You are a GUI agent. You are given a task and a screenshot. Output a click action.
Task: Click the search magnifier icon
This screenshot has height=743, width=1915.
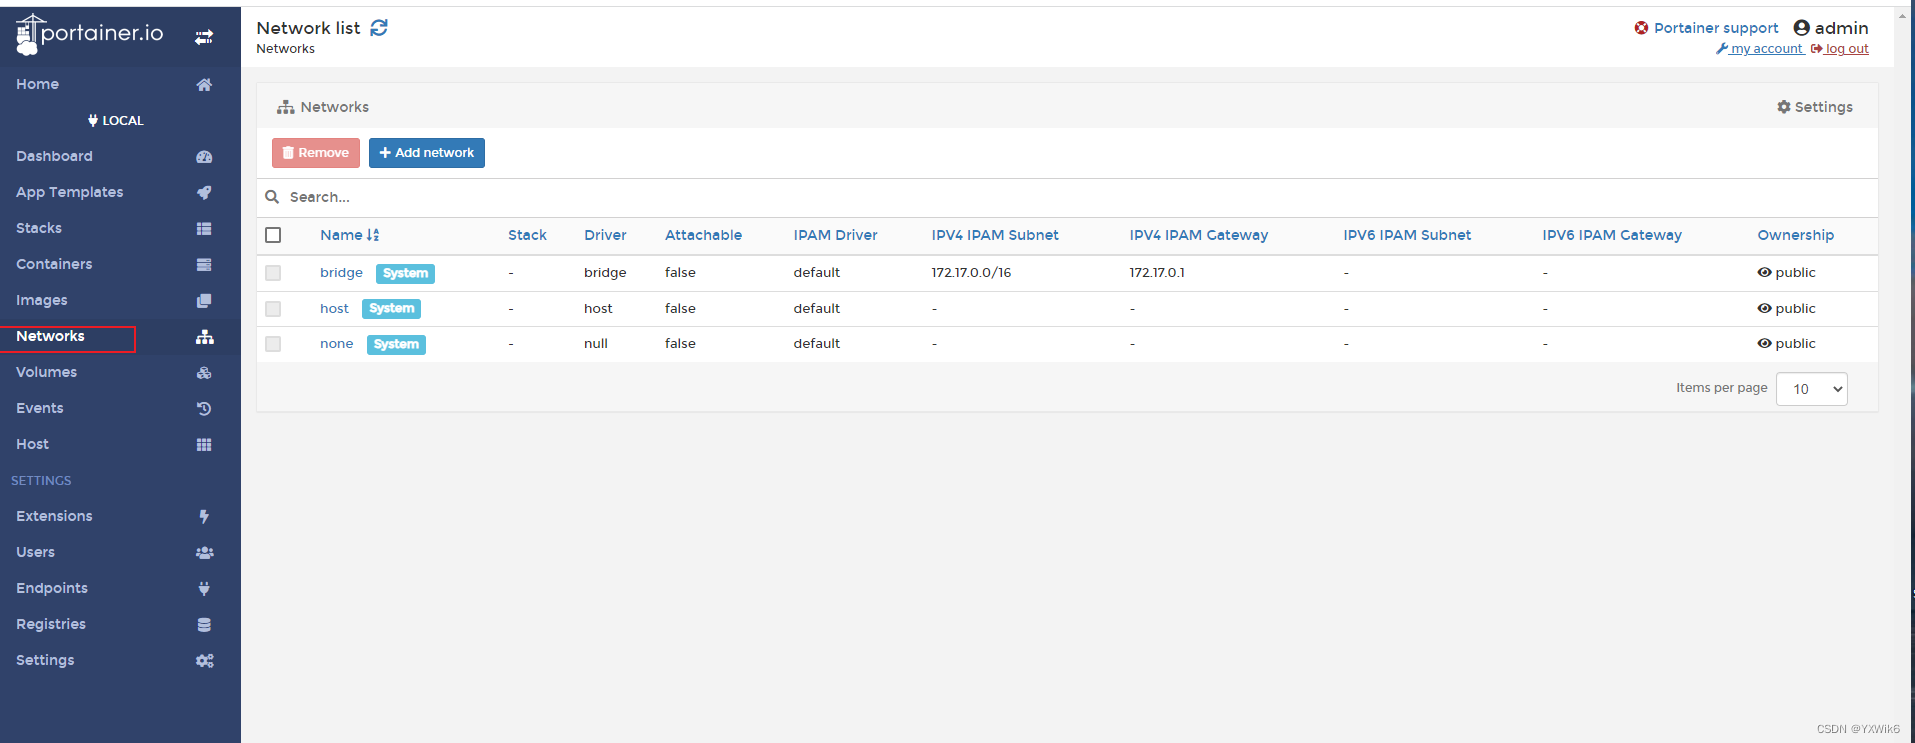point(272,197)
